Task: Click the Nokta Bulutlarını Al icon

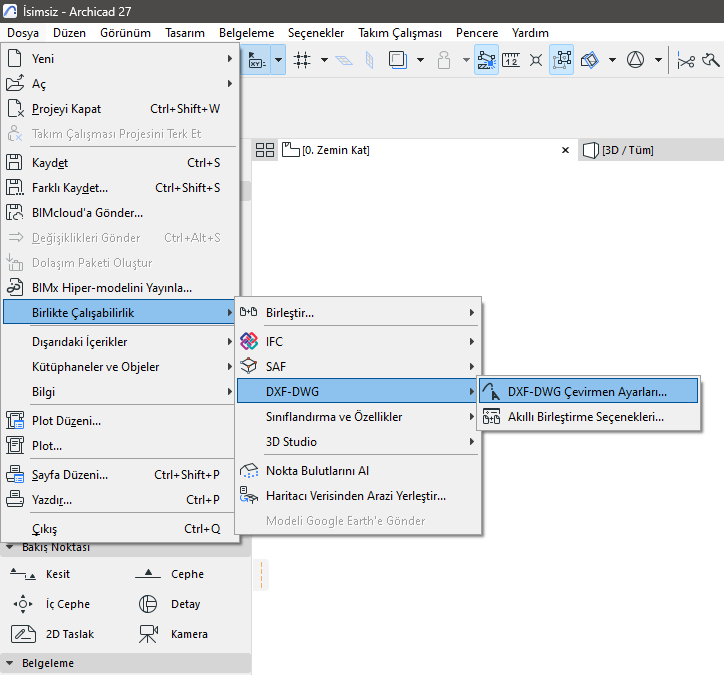Action: pyautogui.click(x=249, y=470)
